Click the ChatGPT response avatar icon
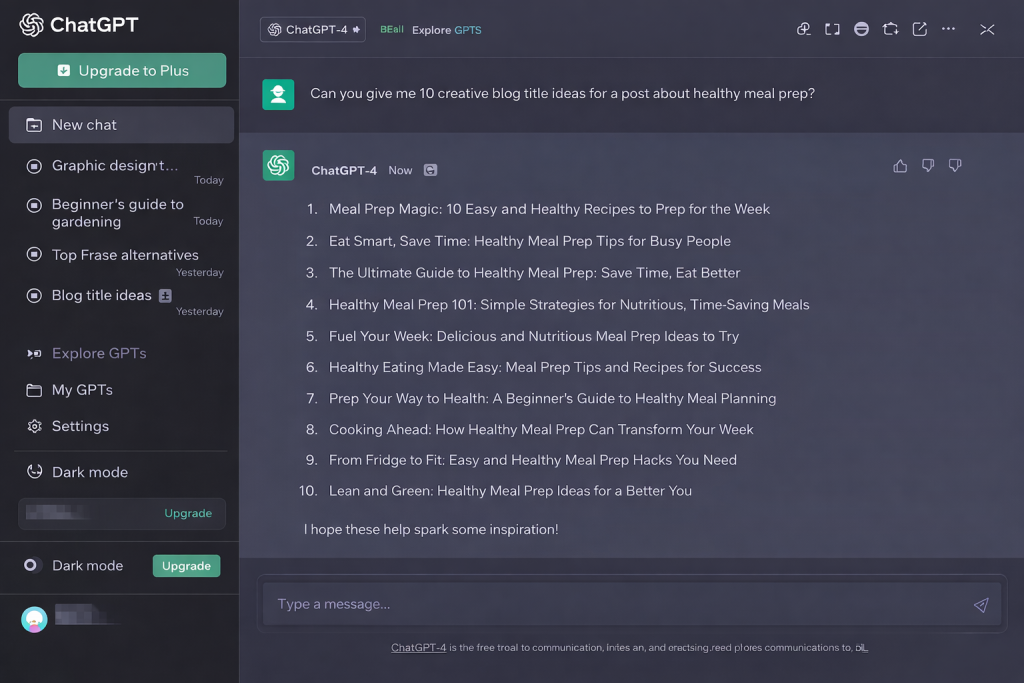 [x=278, y=165]
